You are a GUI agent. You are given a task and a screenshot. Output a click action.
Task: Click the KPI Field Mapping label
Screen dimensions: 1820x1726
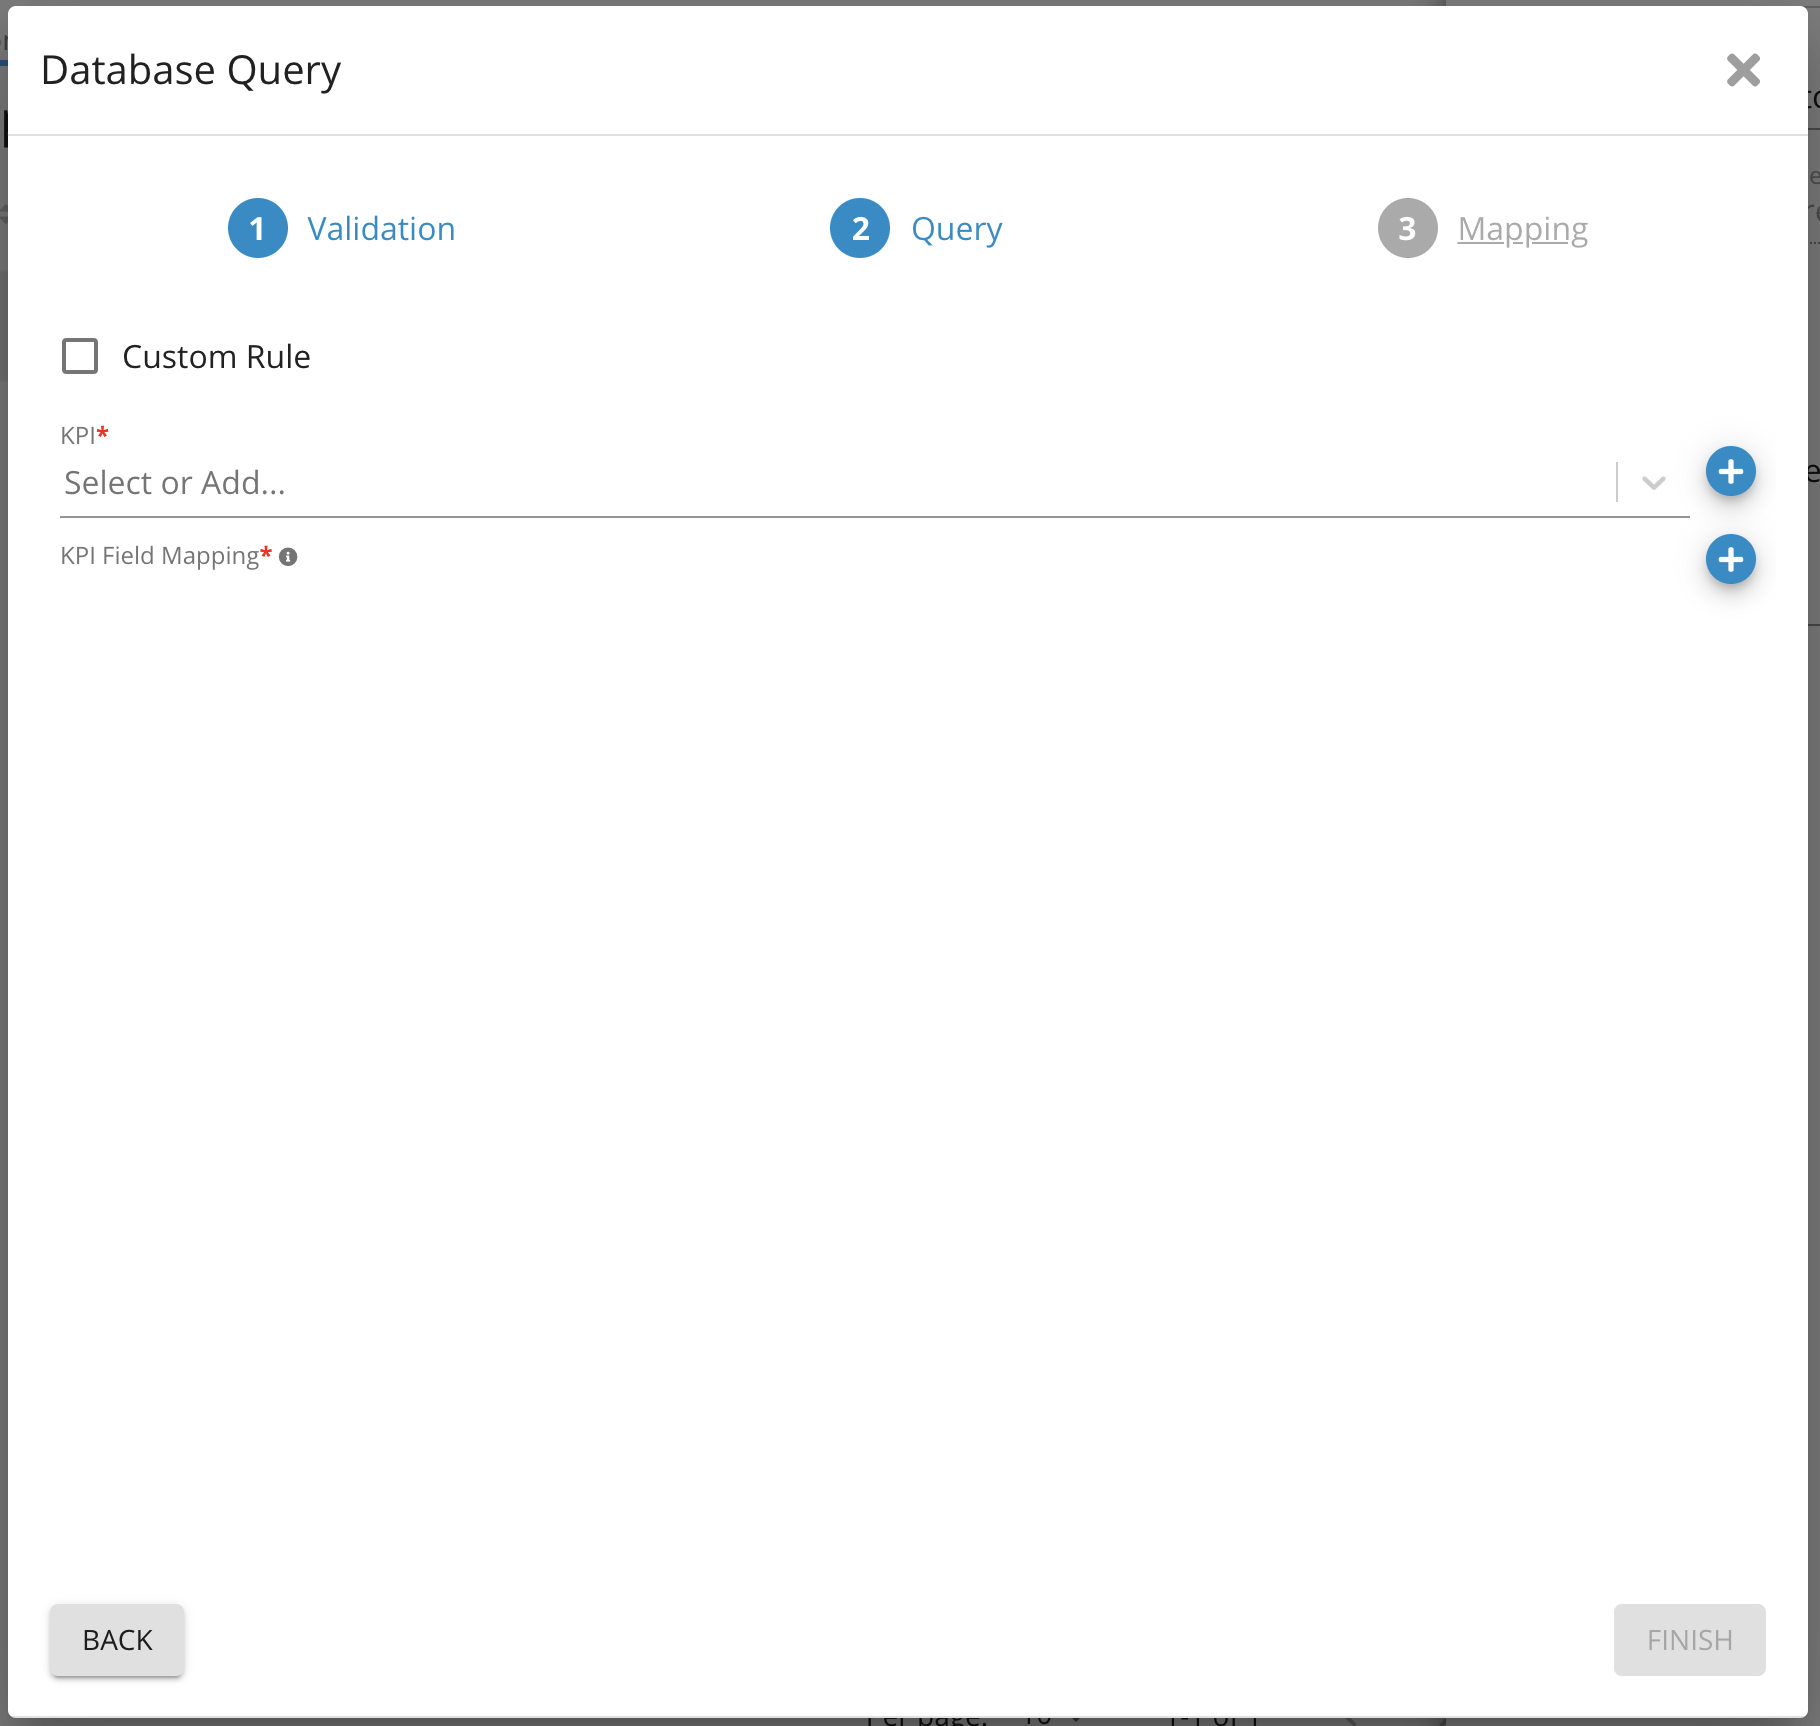coord(160,556)
